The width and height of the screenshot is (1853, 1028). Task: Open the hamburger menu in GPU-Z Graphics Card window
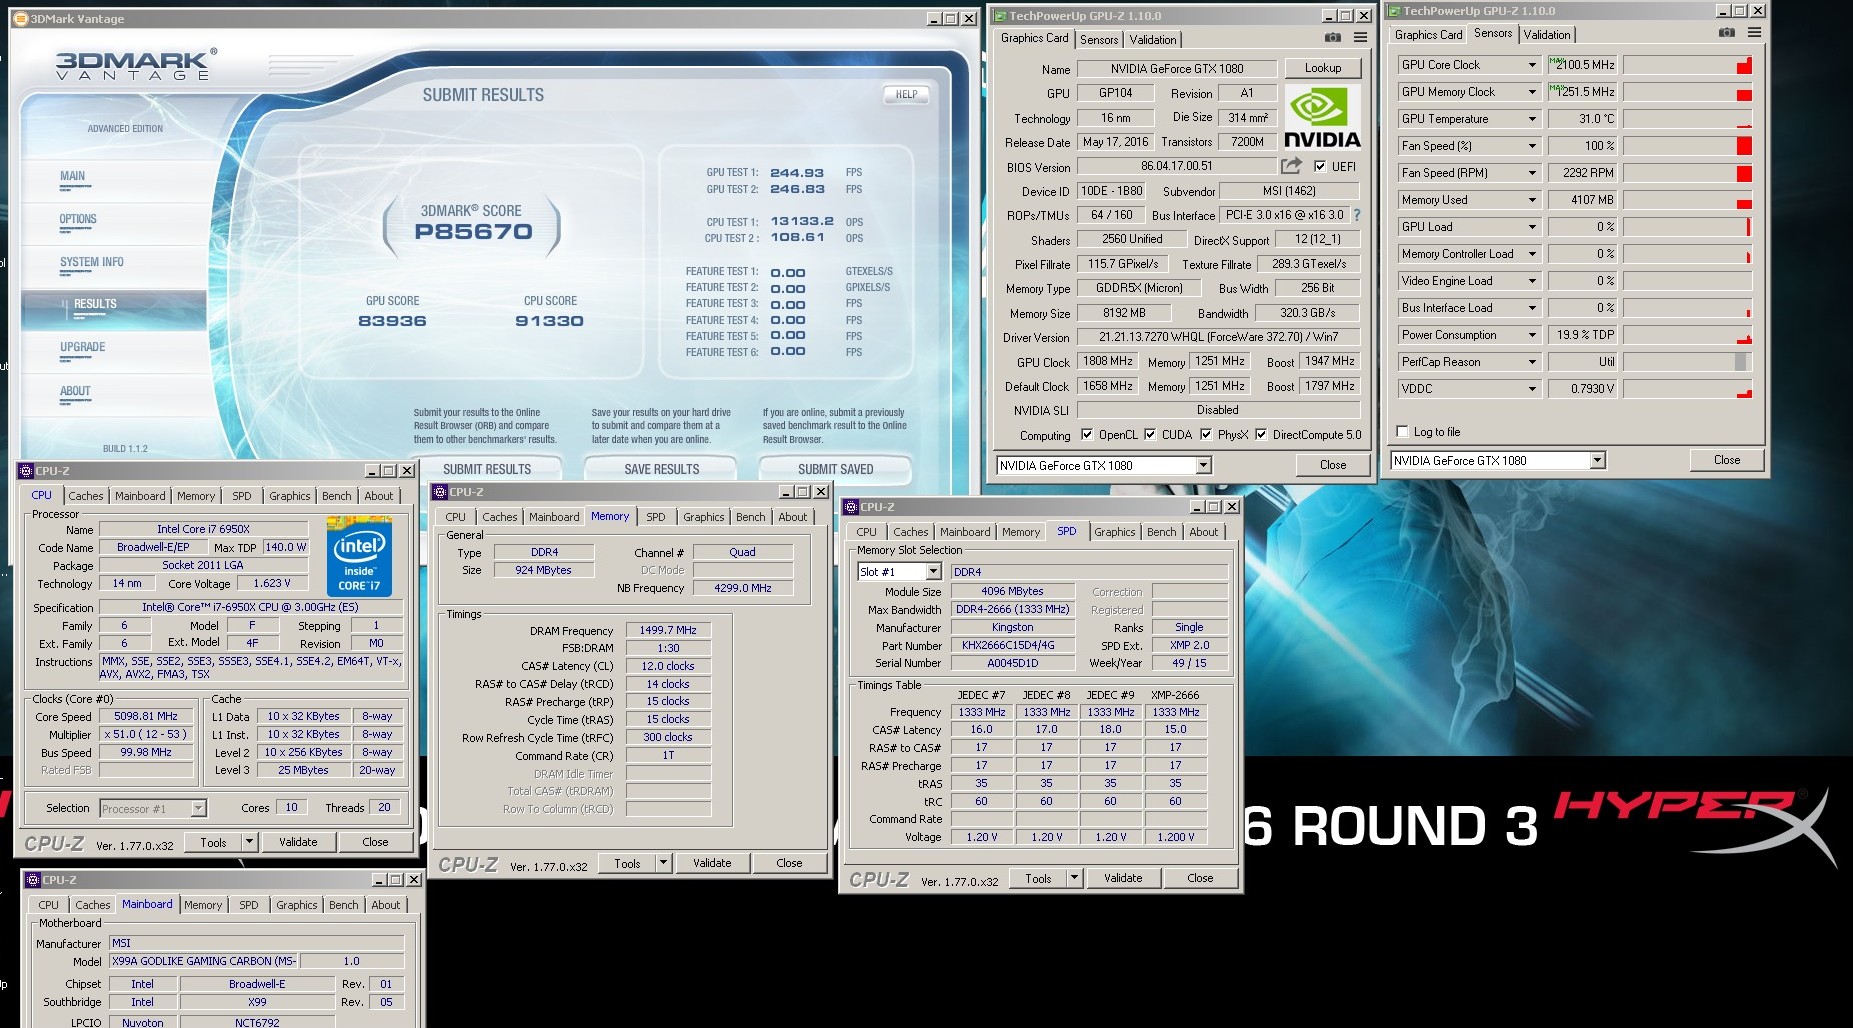[x=1360, y=38]
